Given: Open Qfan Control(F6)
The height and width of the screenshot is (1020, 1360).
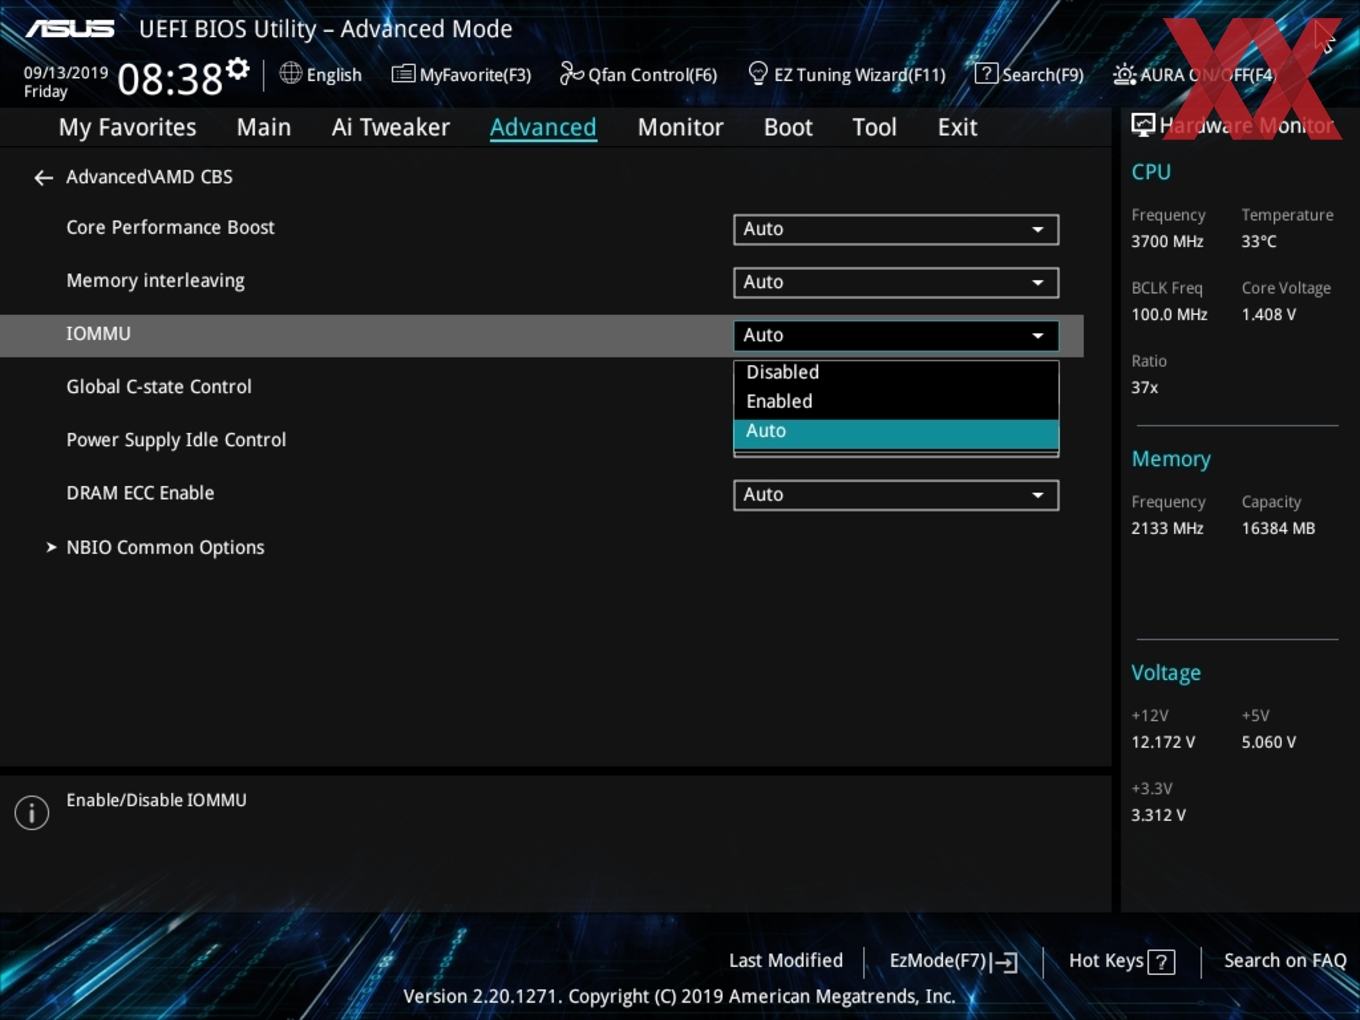Looking at the screenshot, I should (638, 74).
